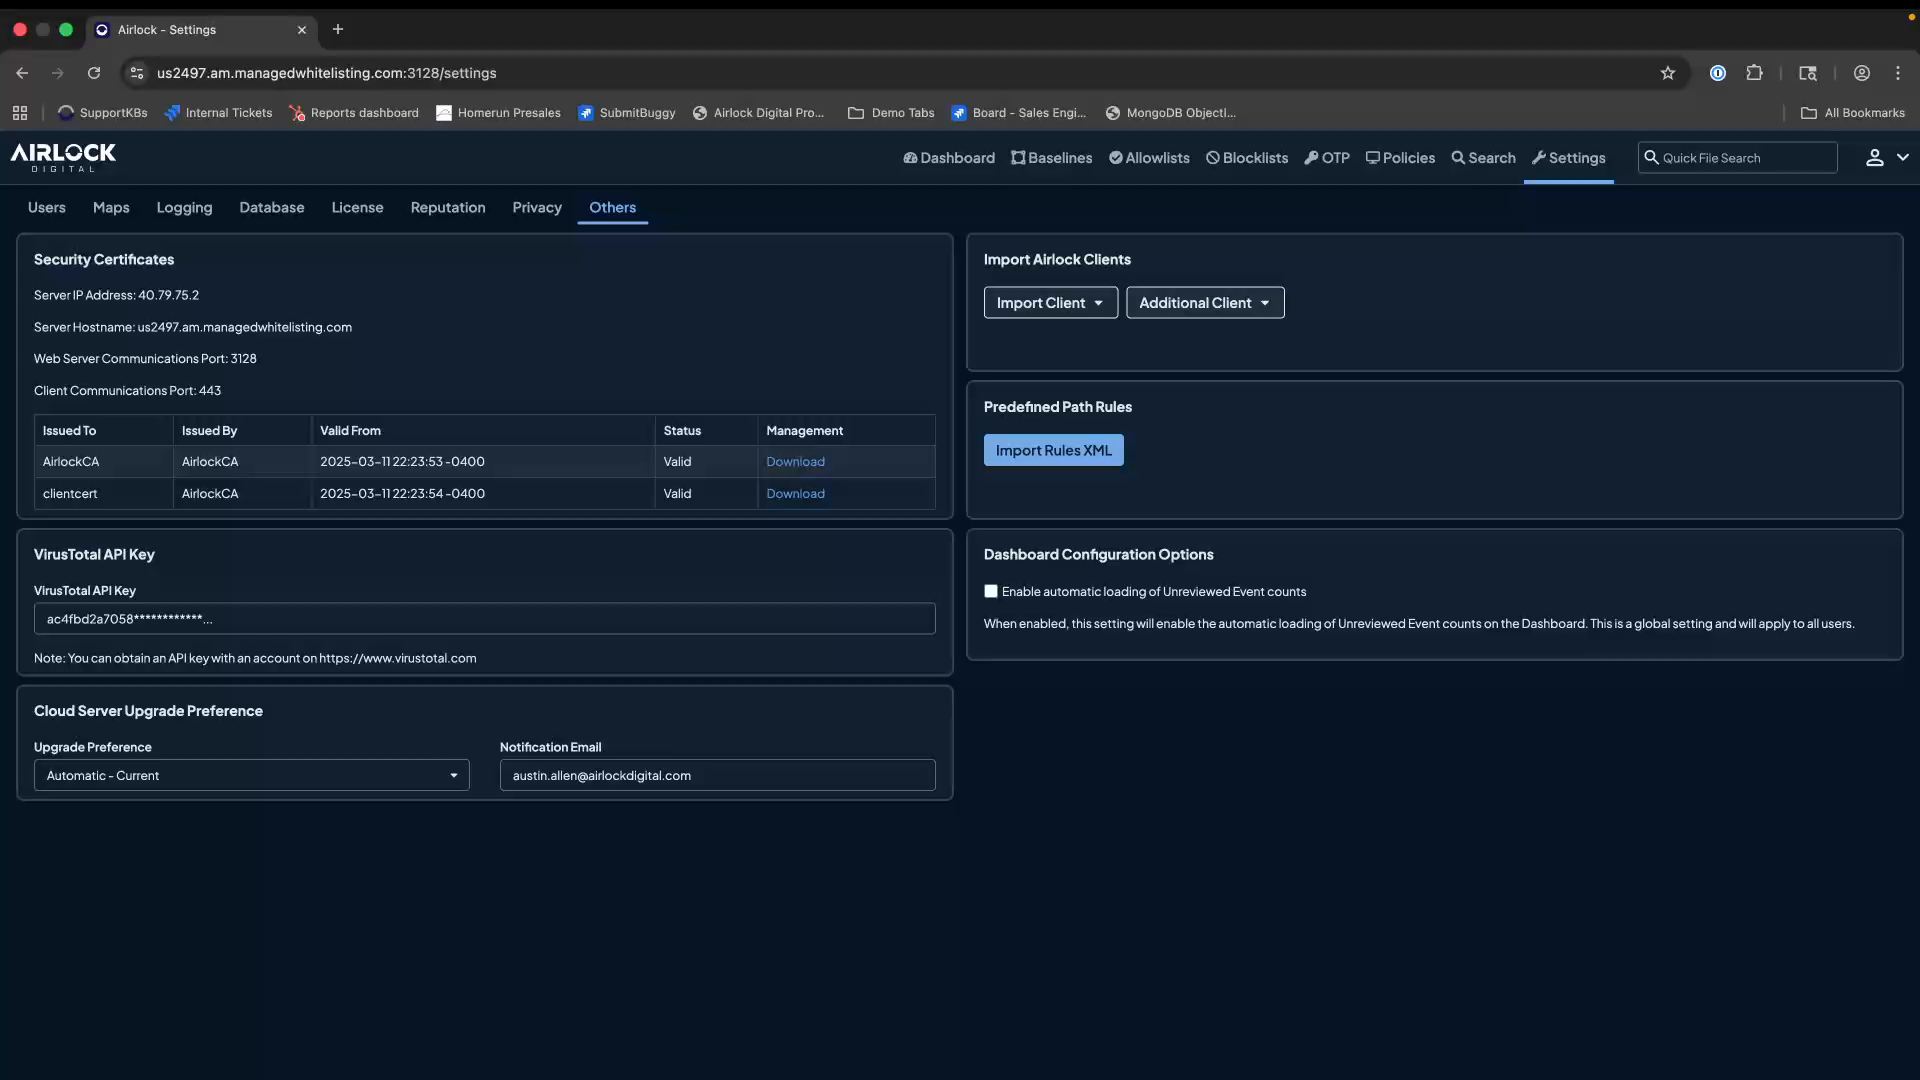Open the user account icon
Screen dimensions: 1920x1080
[1862, 73]
